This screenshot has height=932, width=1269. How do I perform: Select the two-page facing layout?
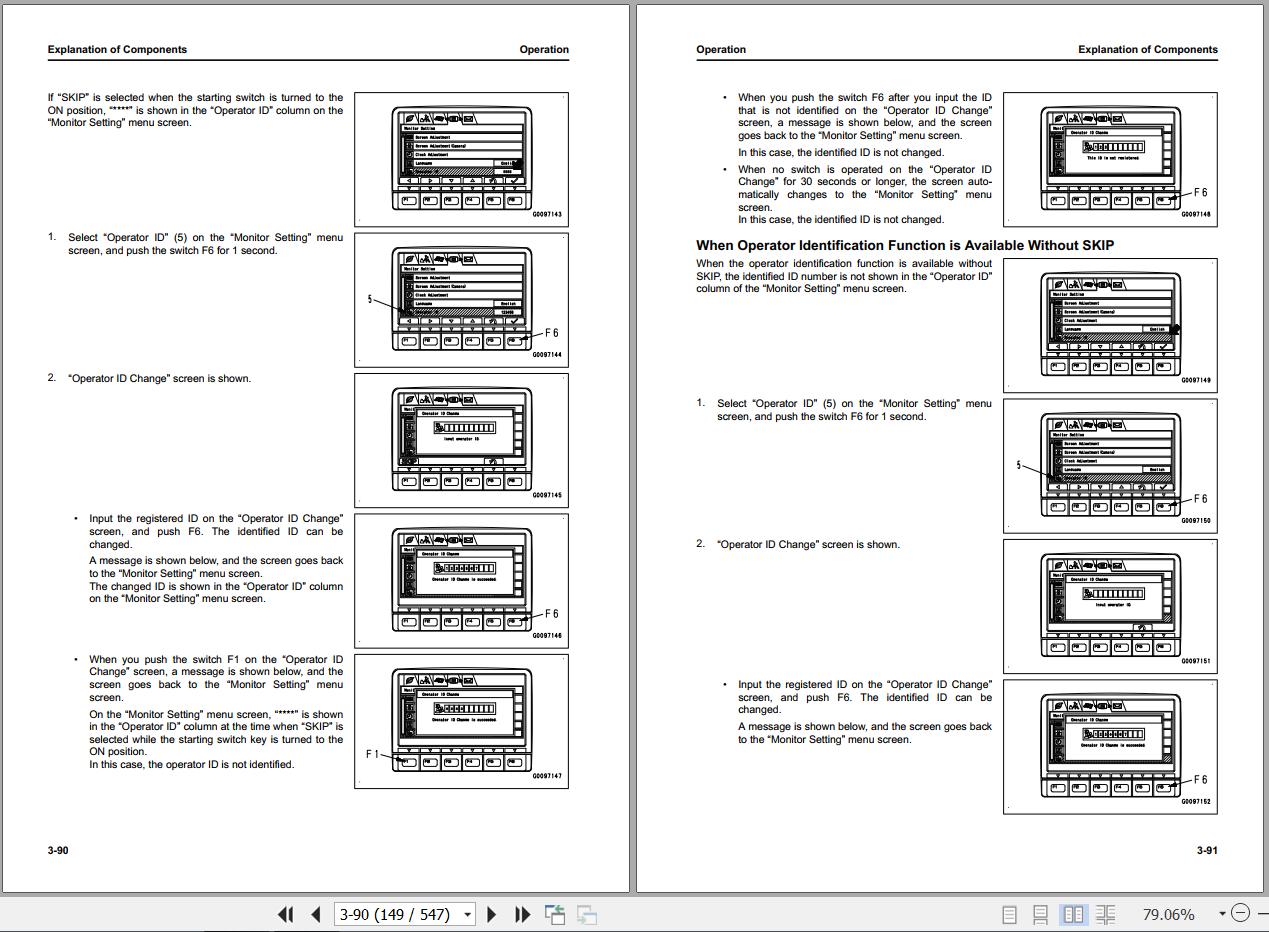pyautogui.click(x=1073, y=914)
